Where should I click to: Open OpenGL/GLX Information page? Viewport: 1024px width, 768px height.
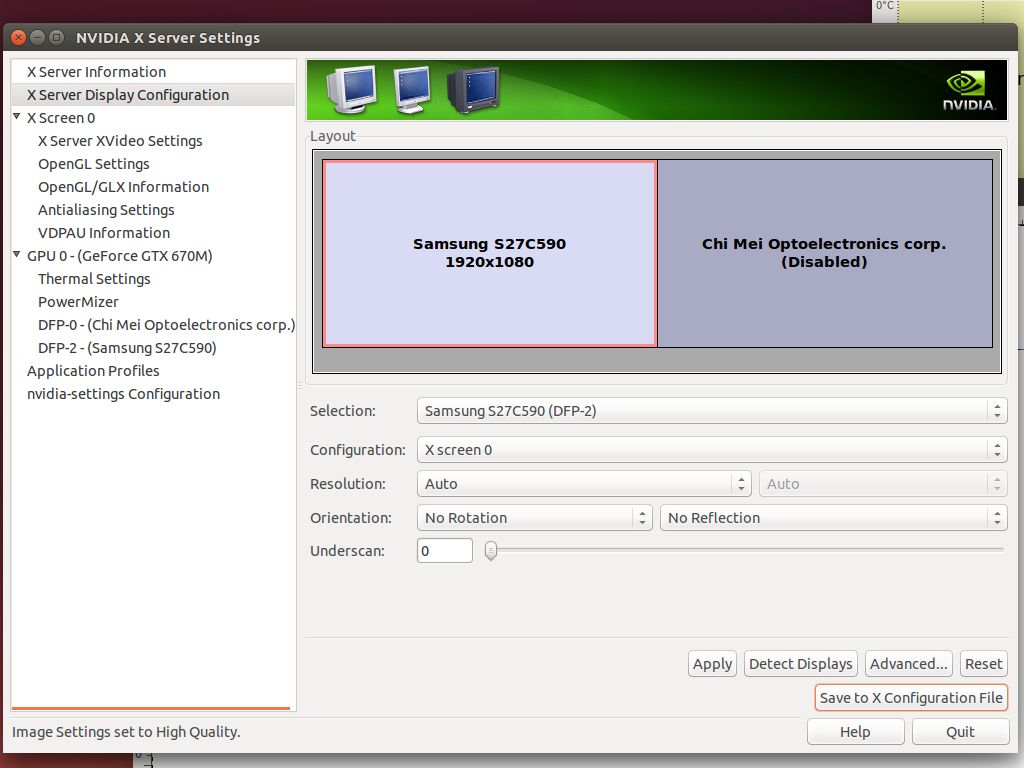pos(123,187)
